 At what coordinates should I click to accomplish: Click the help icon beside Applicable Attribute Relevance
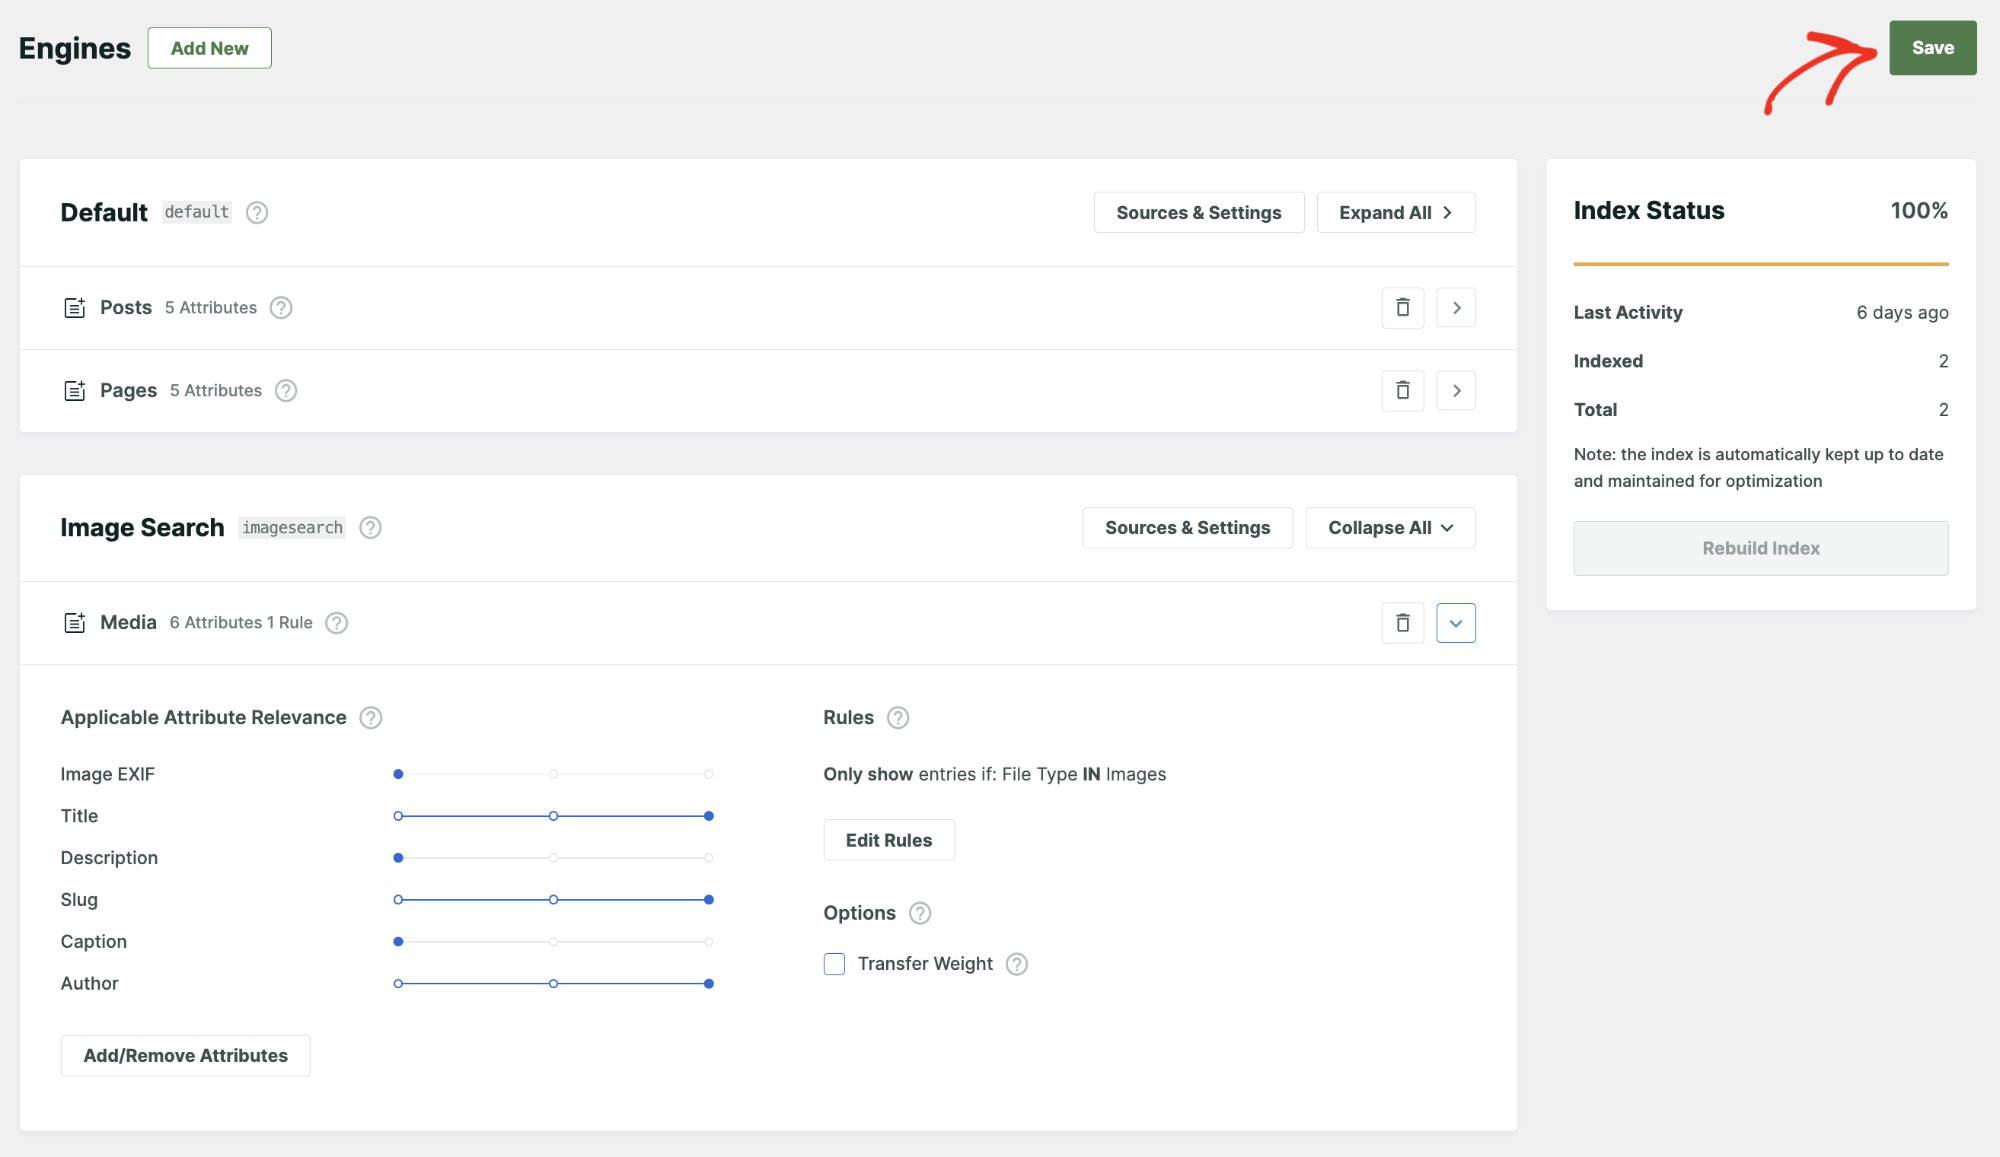369,717
